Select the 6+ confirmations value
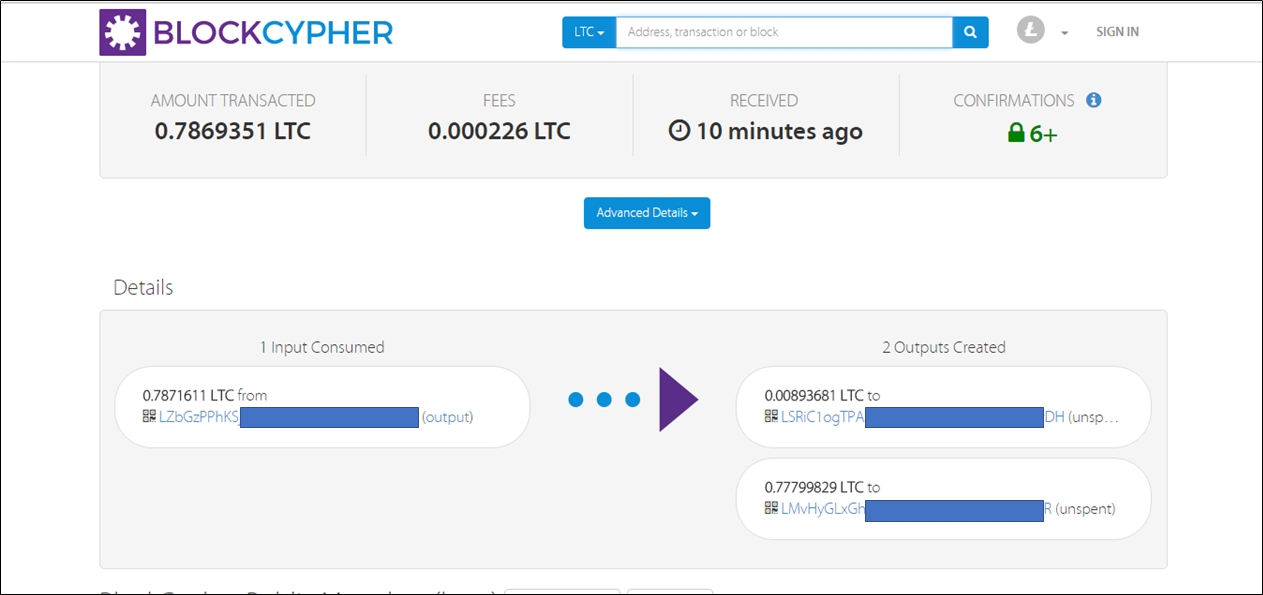The image size is (1263, 595). 1043,134
